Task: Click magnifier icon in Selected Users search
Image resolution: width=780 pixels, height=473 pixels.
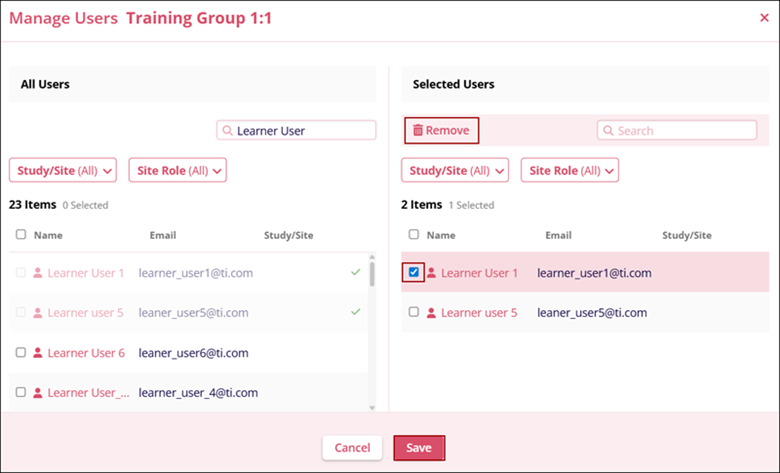Action: [608, 131]
